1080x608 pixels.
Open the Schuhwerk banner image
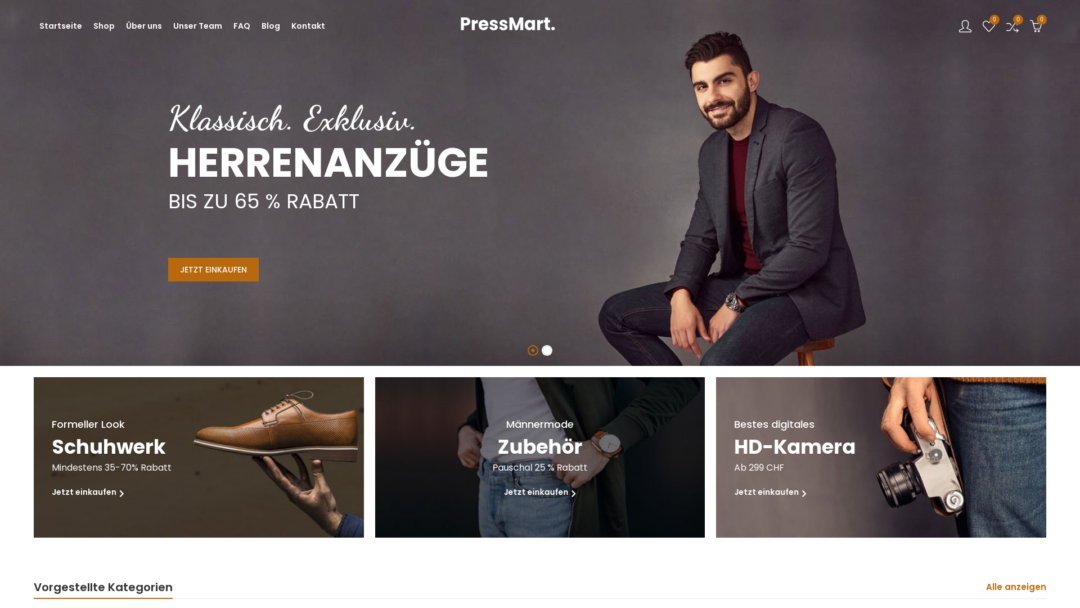198,457
